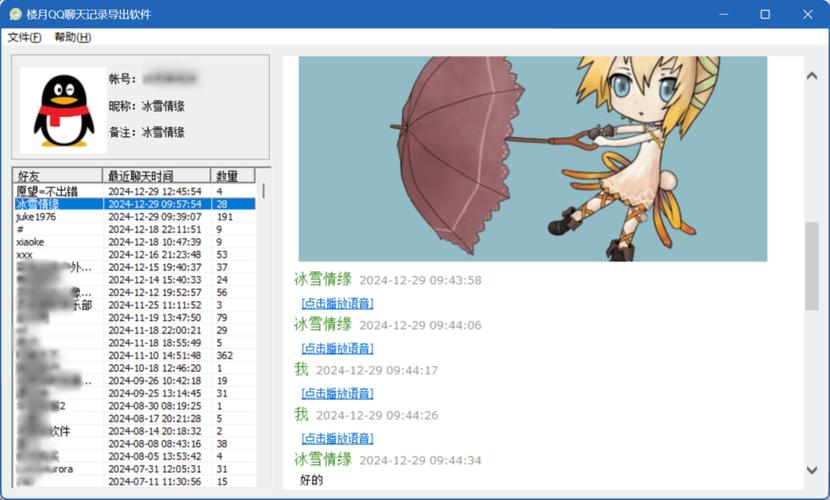Screen dimensions: 830x500
Task: Click the anime girl umbrella image
Action: [x=532, y=158]
